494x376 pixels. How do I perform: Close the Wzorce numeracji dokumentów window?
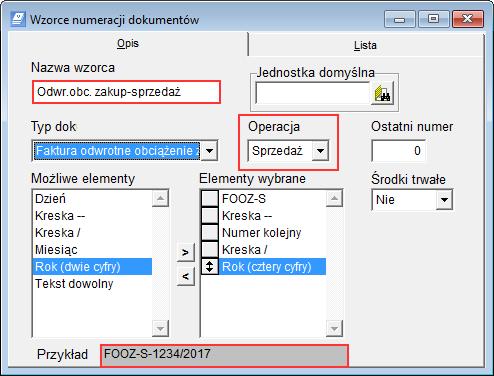[468, 19]
